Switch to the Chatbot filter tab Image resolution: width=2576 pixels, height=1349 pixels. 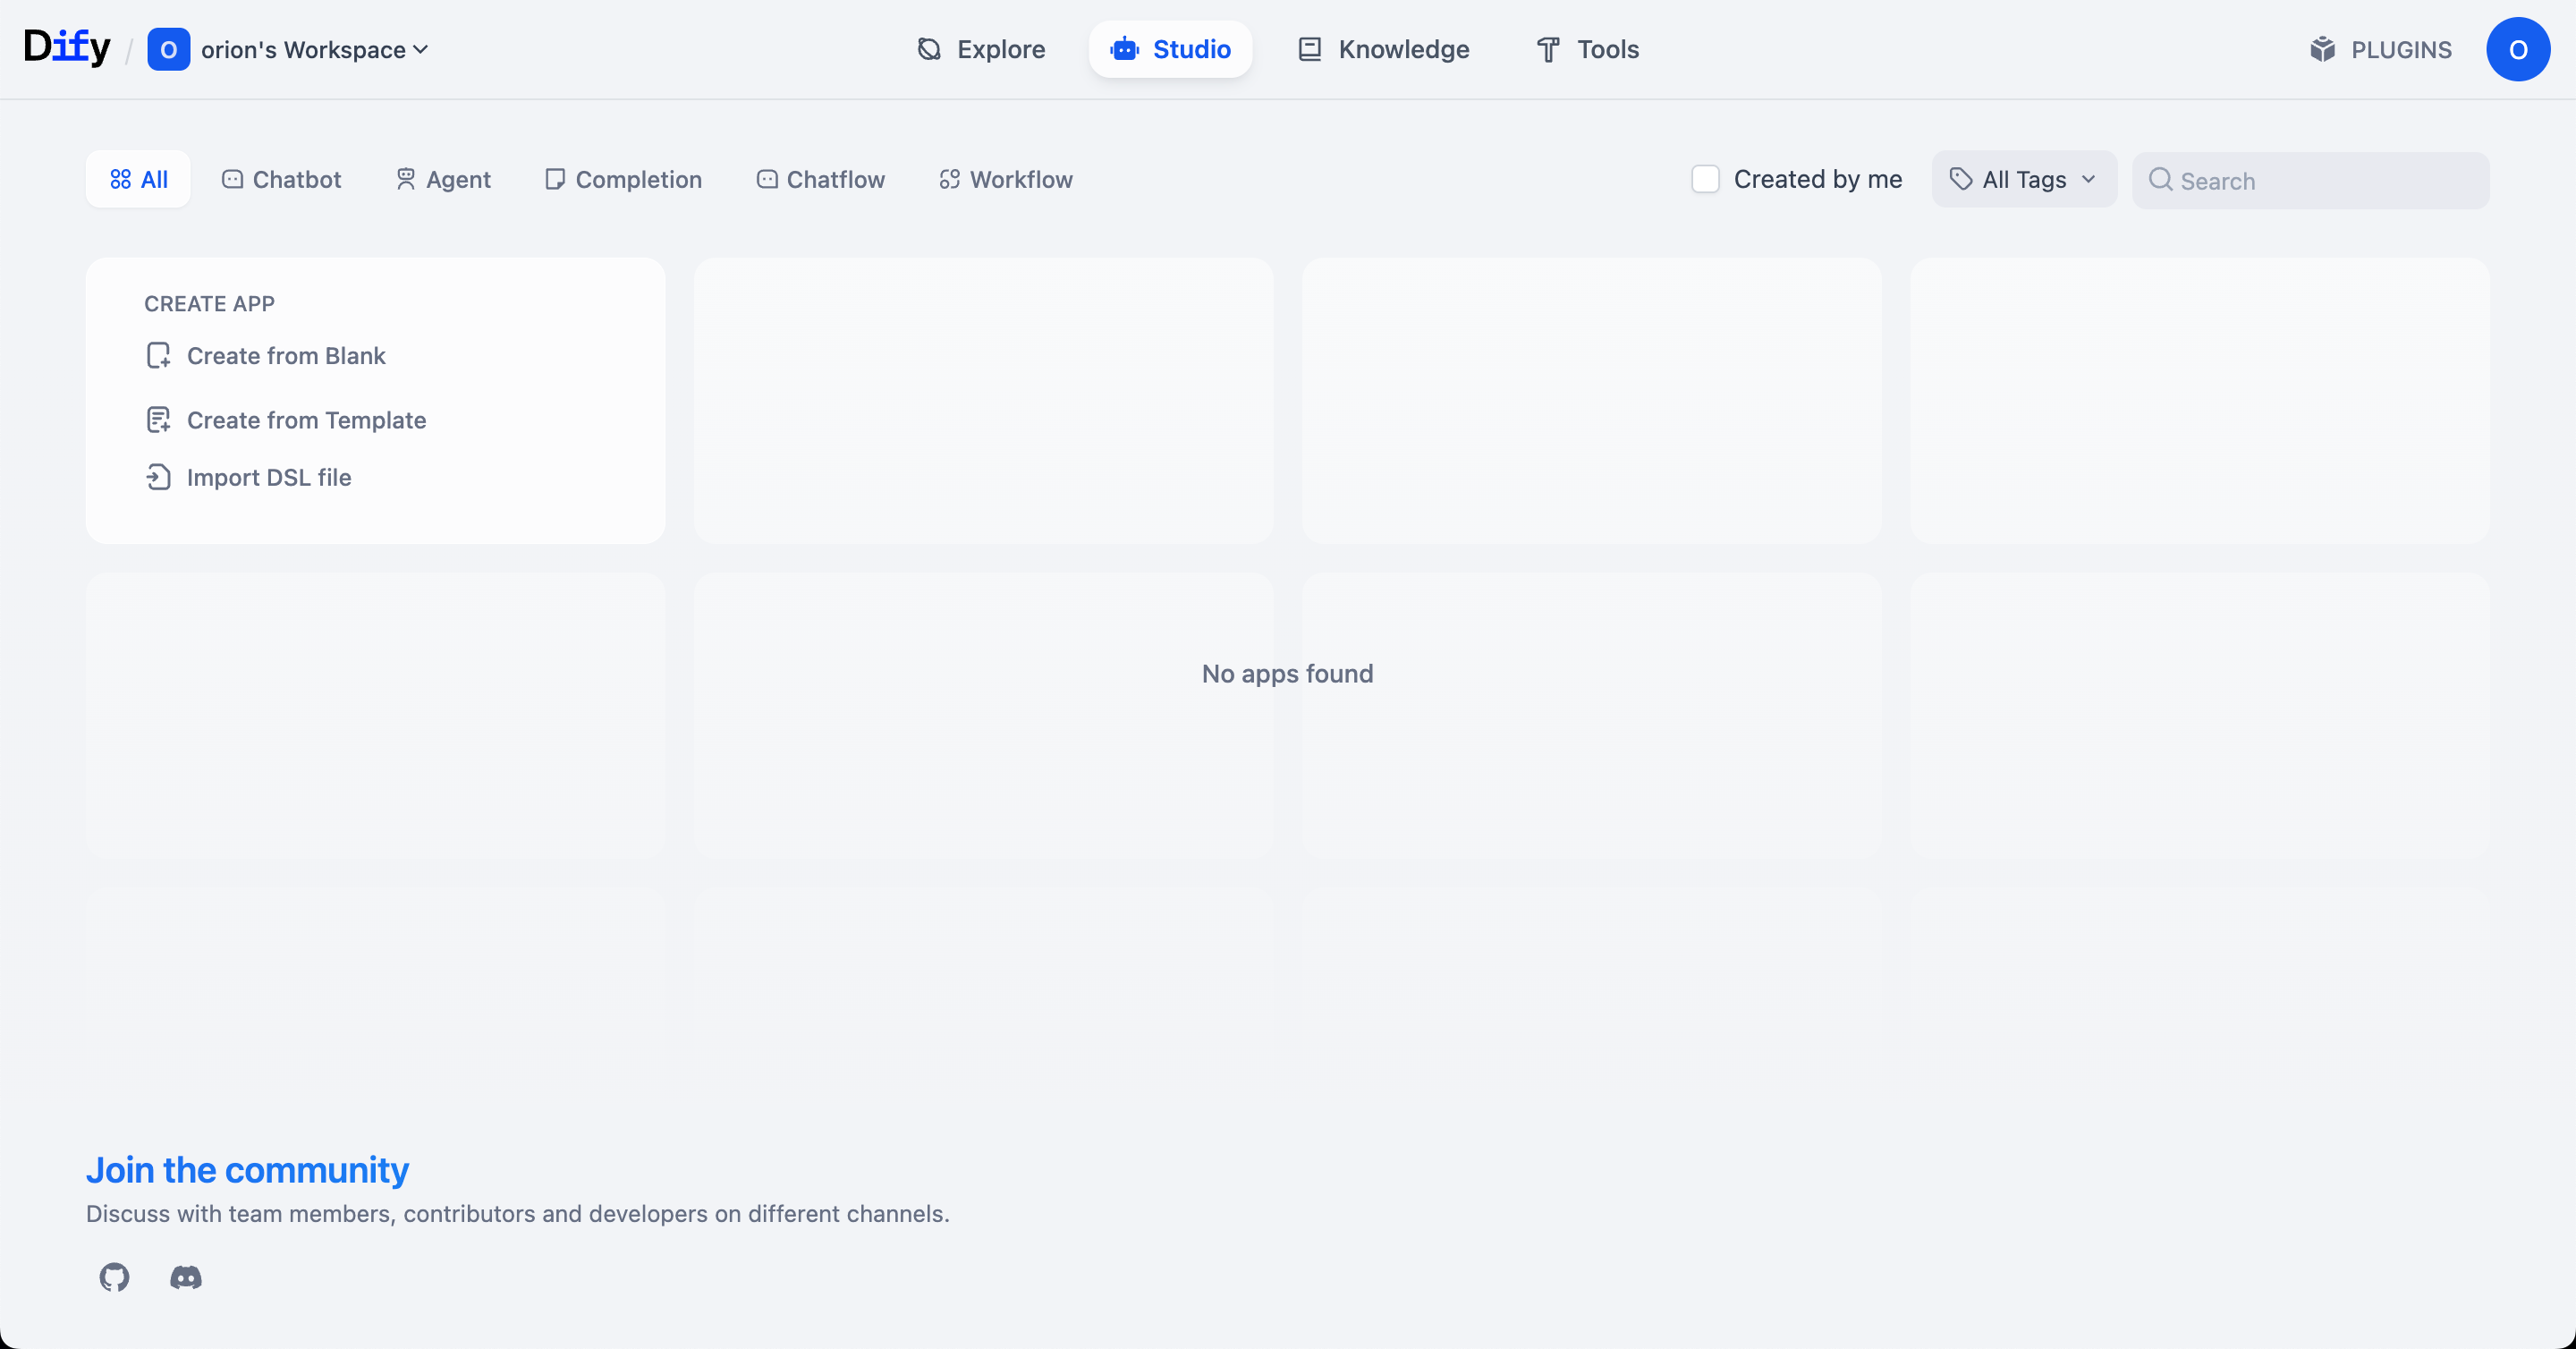(281, 179)
